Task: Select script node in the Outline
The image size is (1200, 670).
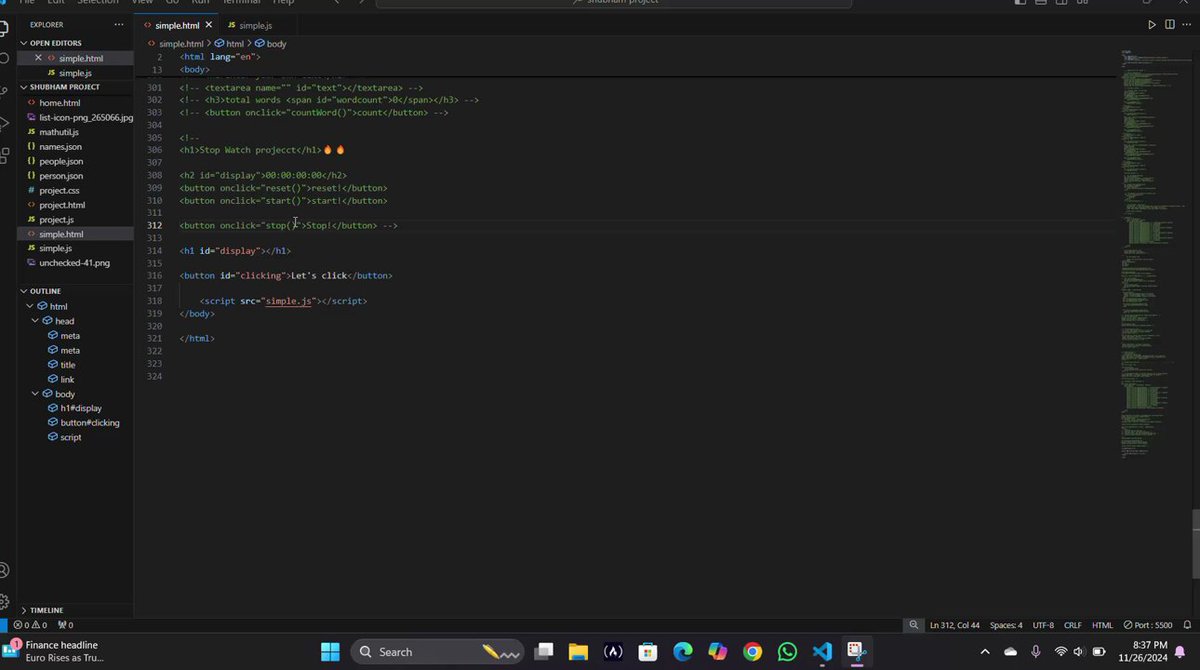Action: [x=71, y=437]
